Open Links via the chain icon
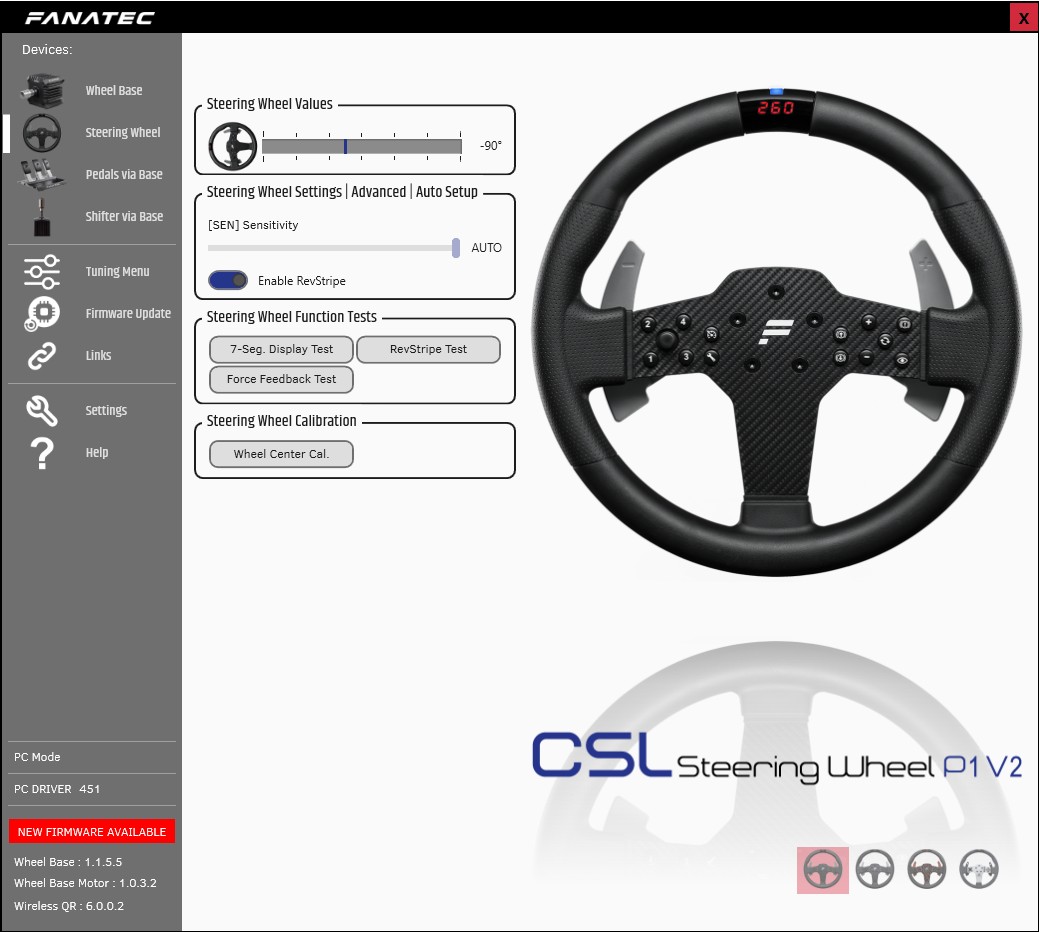The height and width of the screenshot is (932, 1039). click(x=42, y=355)
